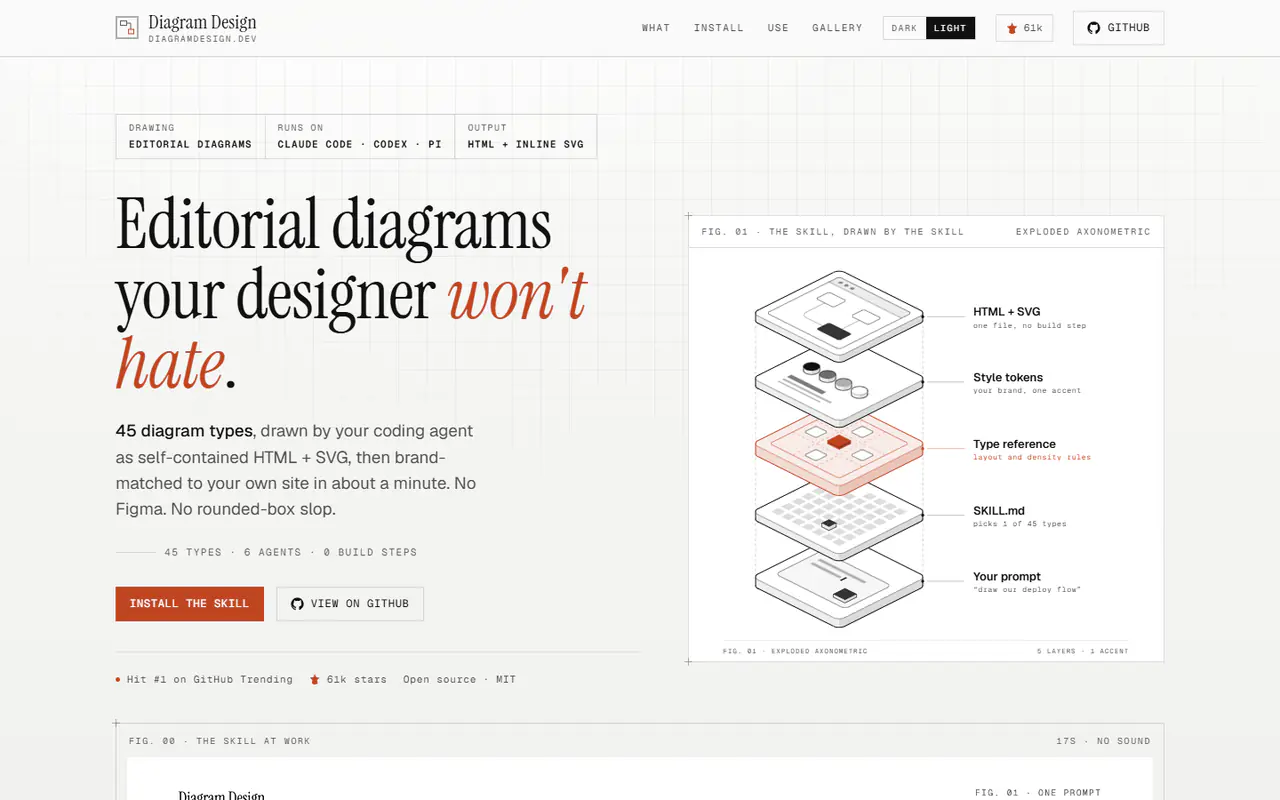This screenshot has height=800, width=1280.
Task: Click the '17S · NO SOUND' label
Action: (1103, 741)
